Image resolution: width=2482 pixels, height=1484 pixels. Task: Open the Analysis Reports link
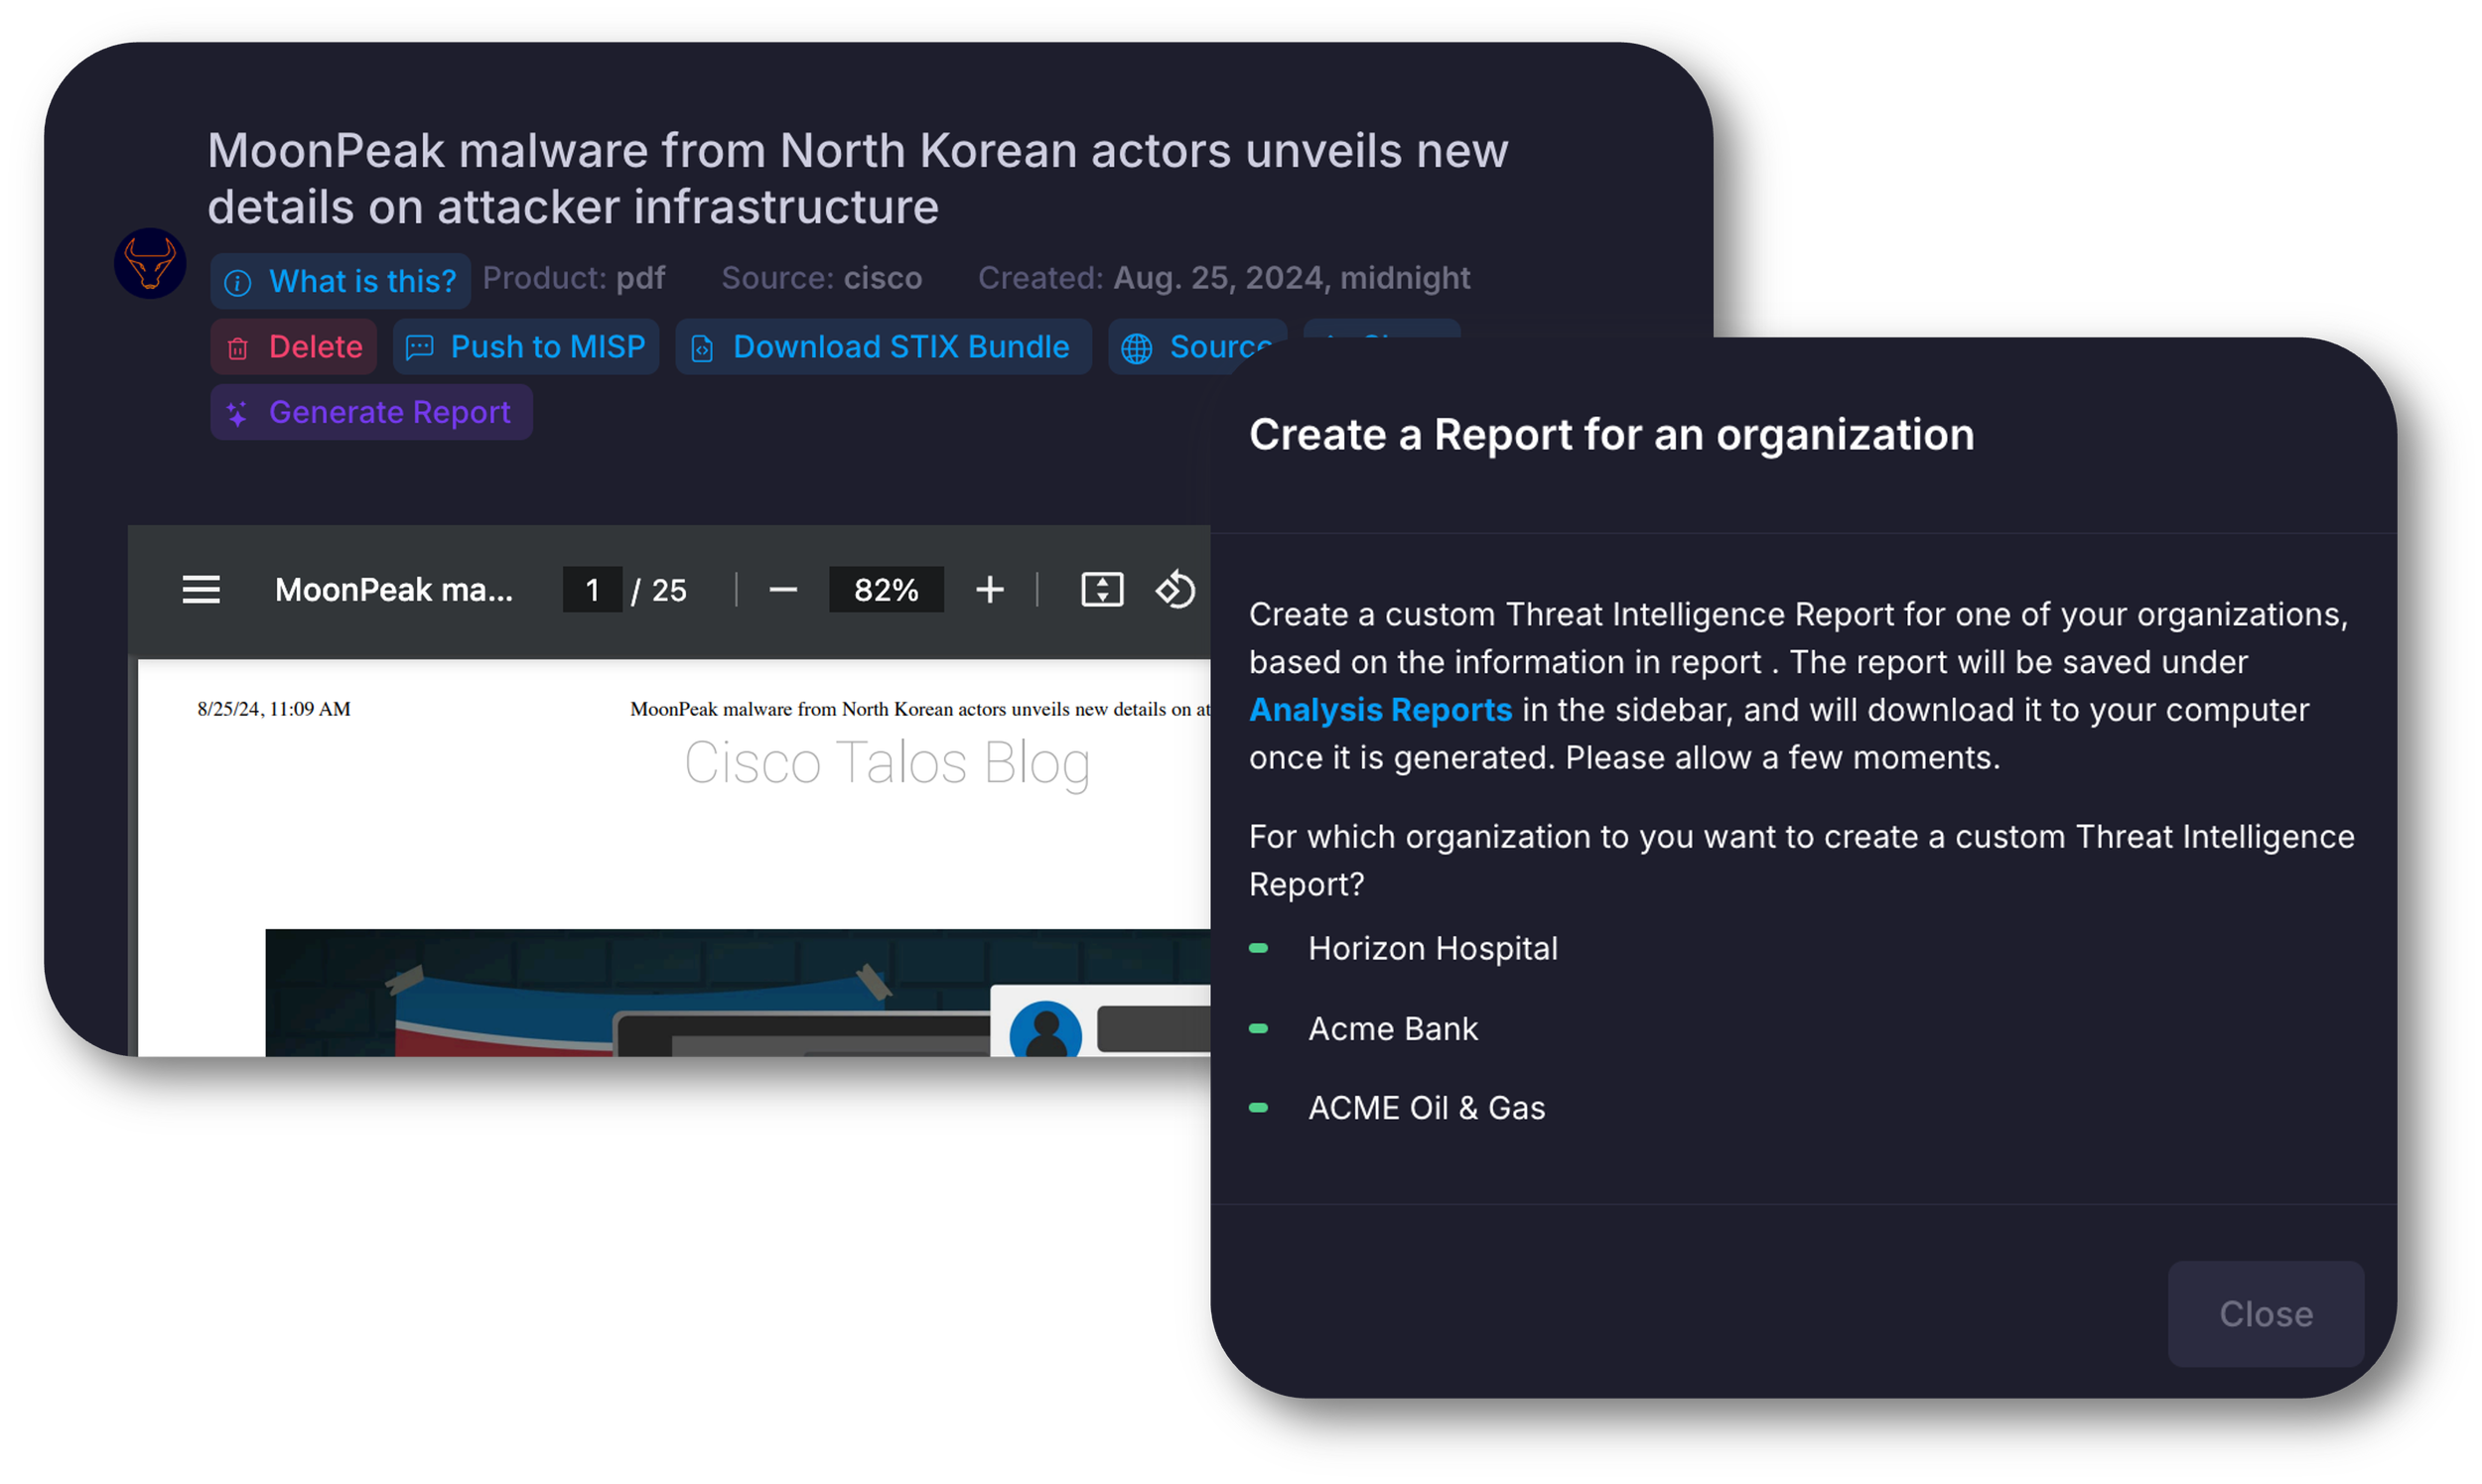point(1380,710)
